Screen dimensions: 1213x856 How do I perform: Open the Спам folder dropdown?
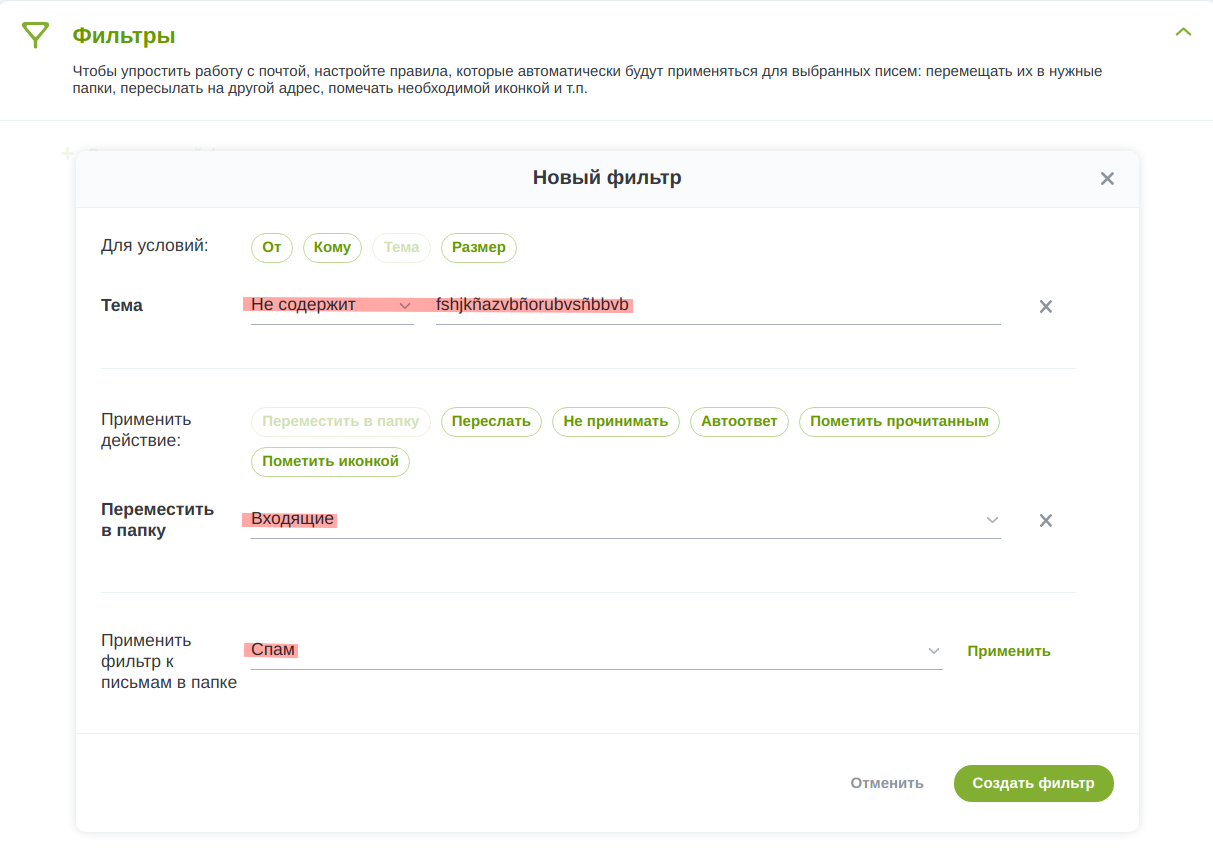596,651
